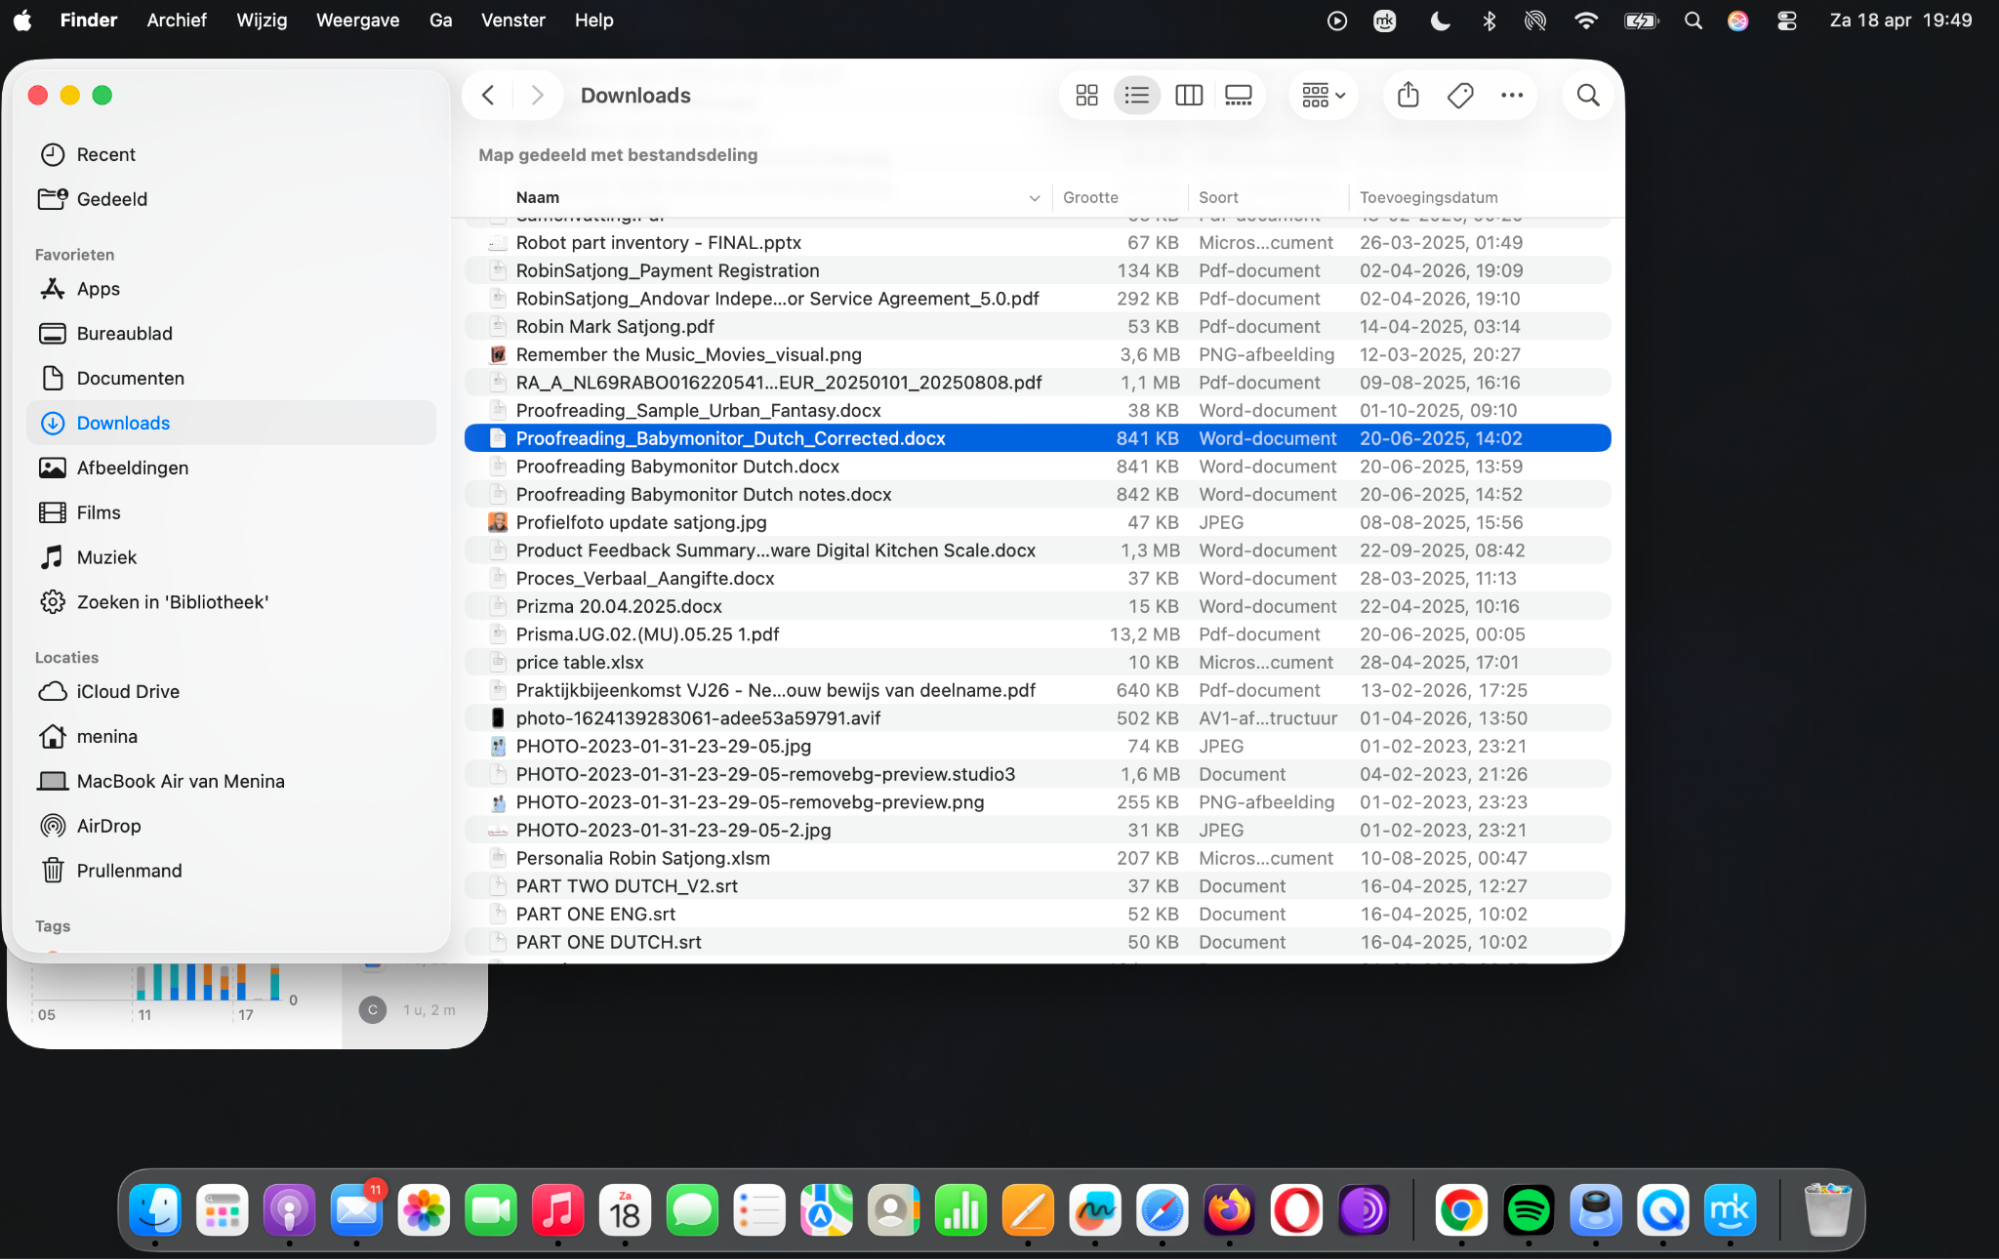
Task: Navigate back using the back arrow
Action: click(487, 94)
